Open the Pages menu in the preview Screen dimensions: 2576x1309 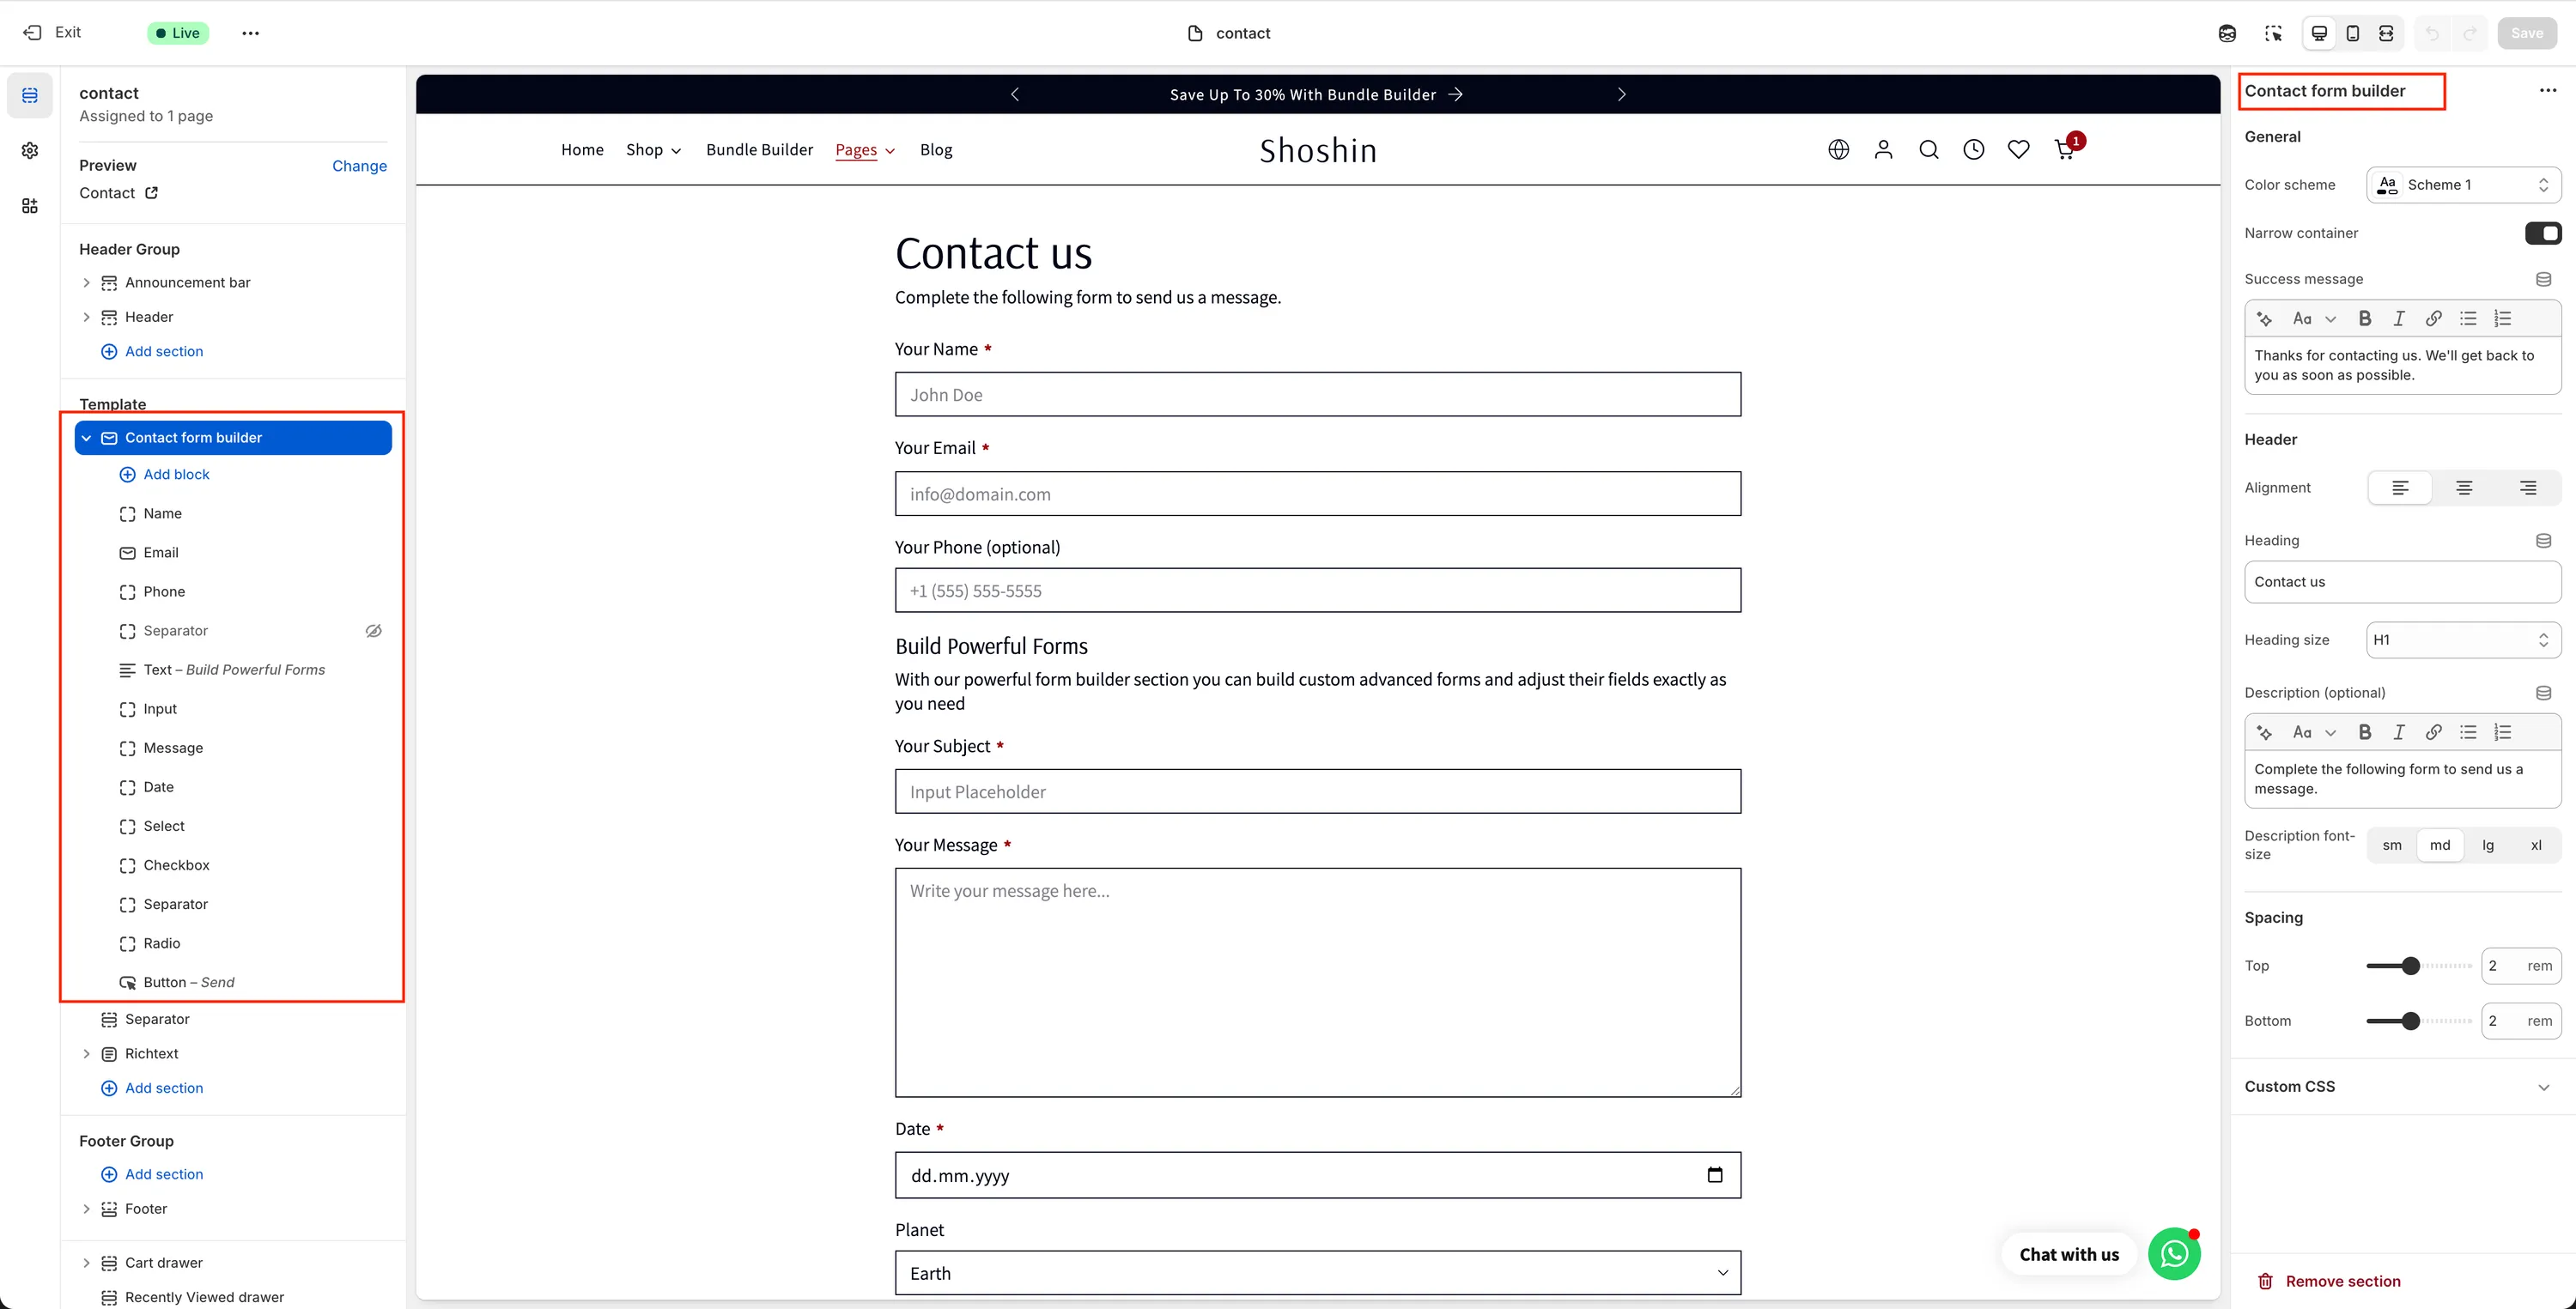click(864, 149)
